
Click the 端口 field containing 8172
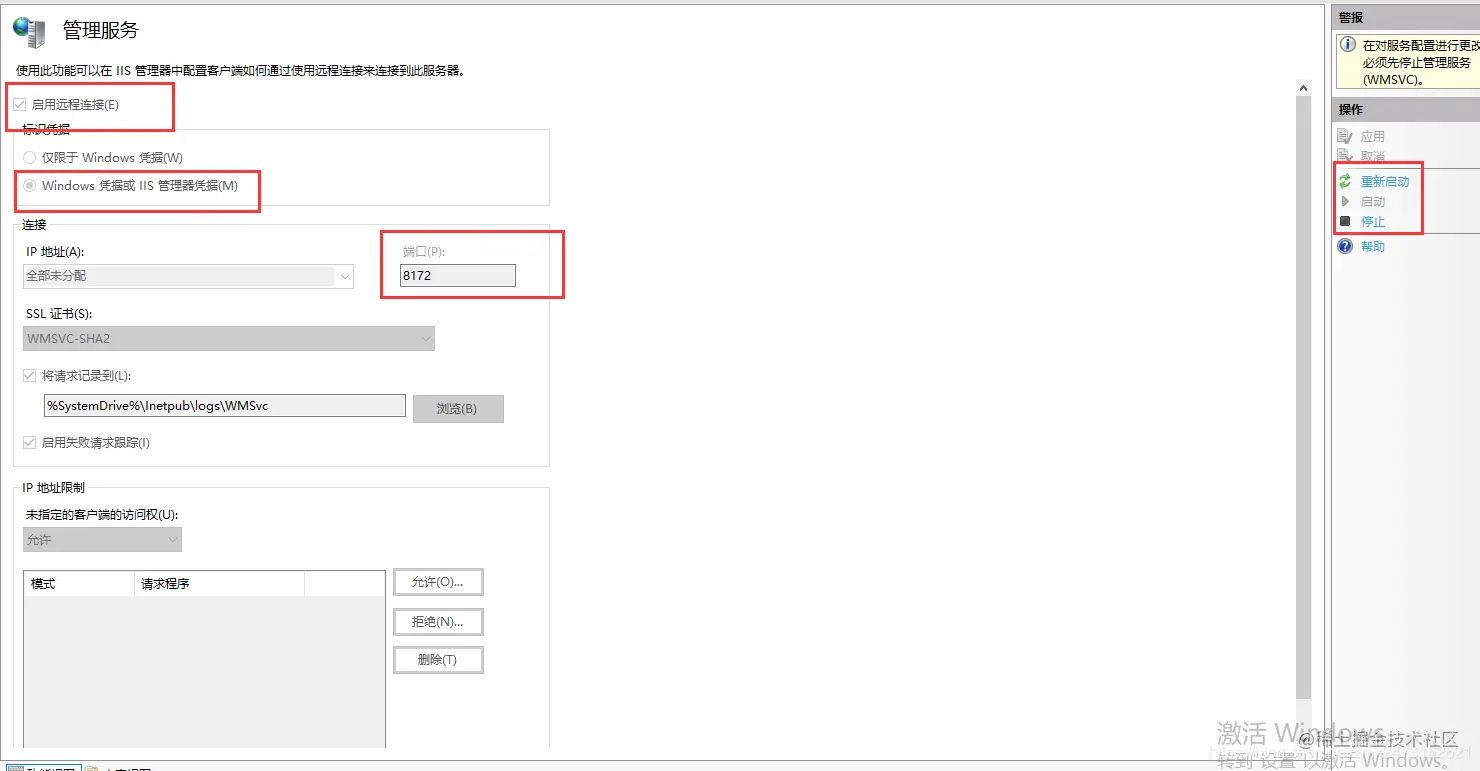pos(458,275)
